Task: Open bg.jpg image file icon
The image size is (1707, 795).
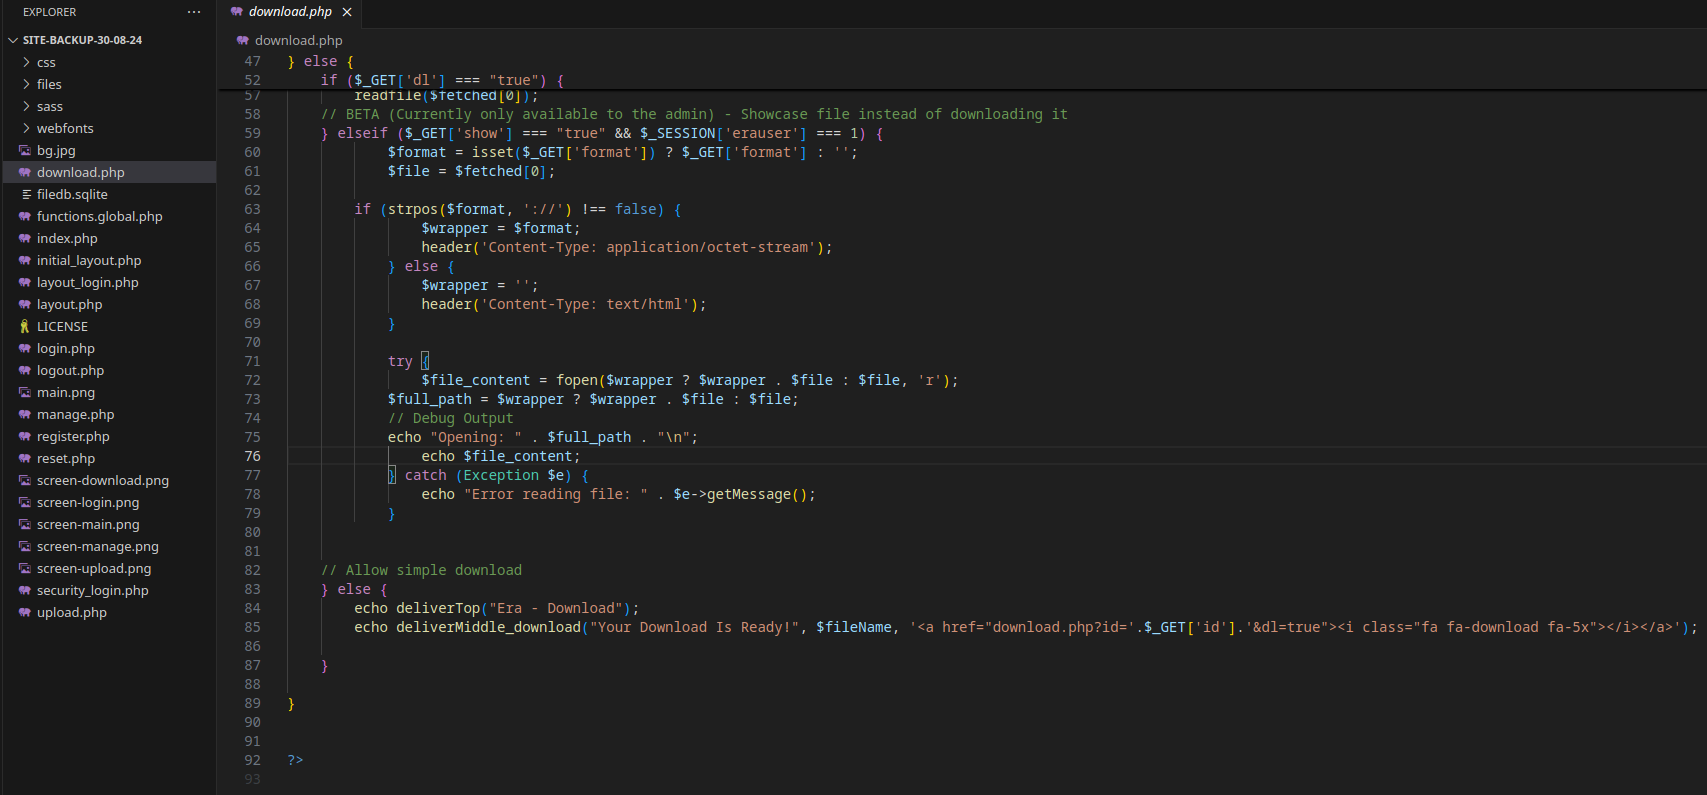Action: [25, 150]
